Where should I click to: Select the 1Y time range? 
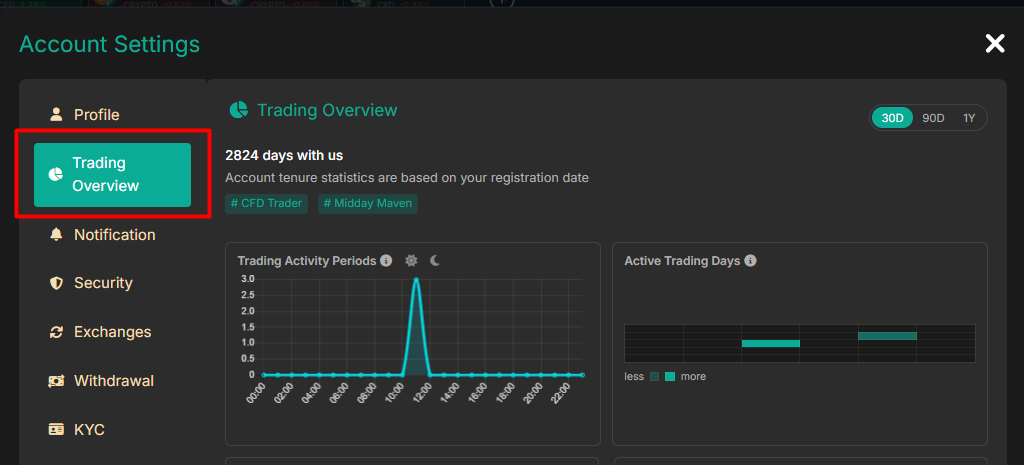click(x=969, y=118)
